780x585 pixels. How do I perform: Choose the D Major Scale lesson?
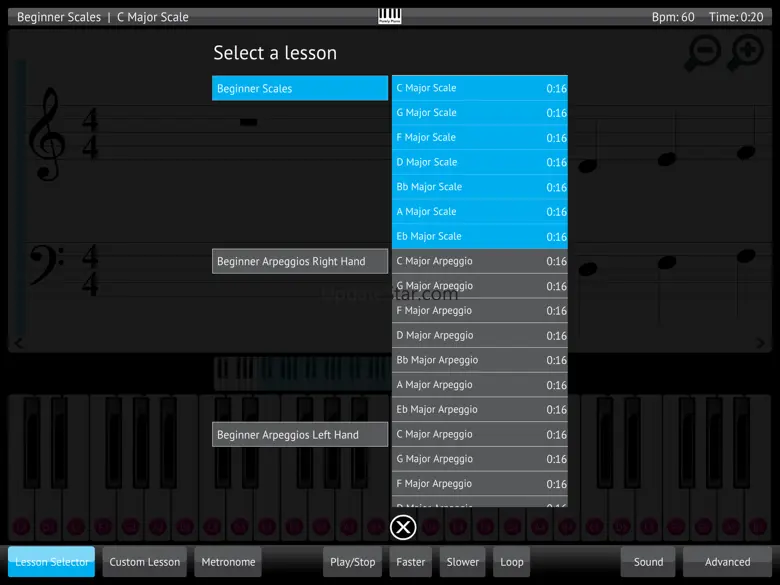(480, 162)
